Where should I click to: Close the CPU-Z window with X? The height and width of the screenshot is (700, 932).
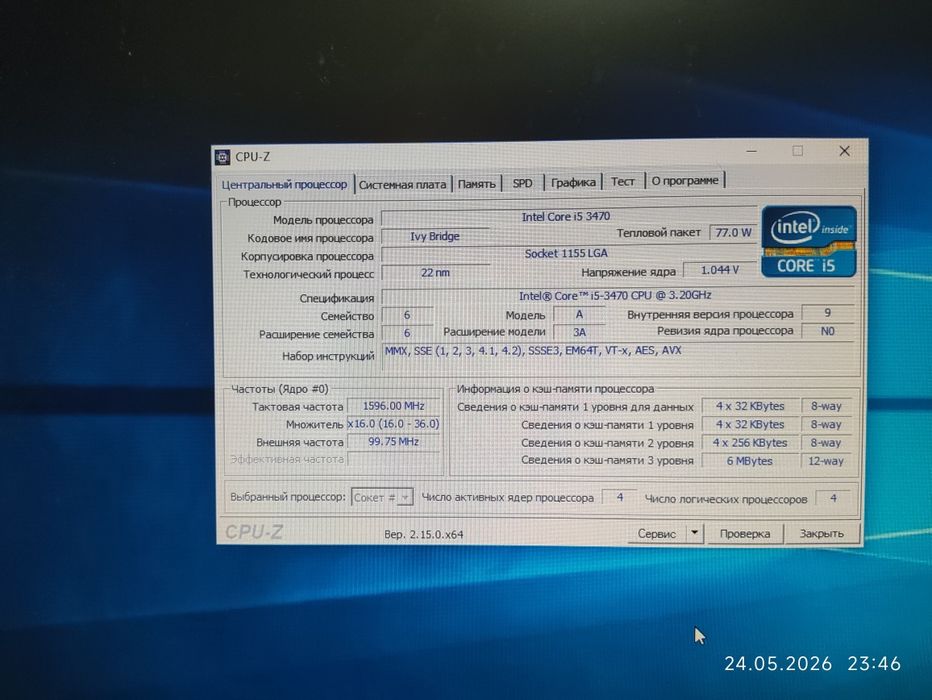[844, 151]
